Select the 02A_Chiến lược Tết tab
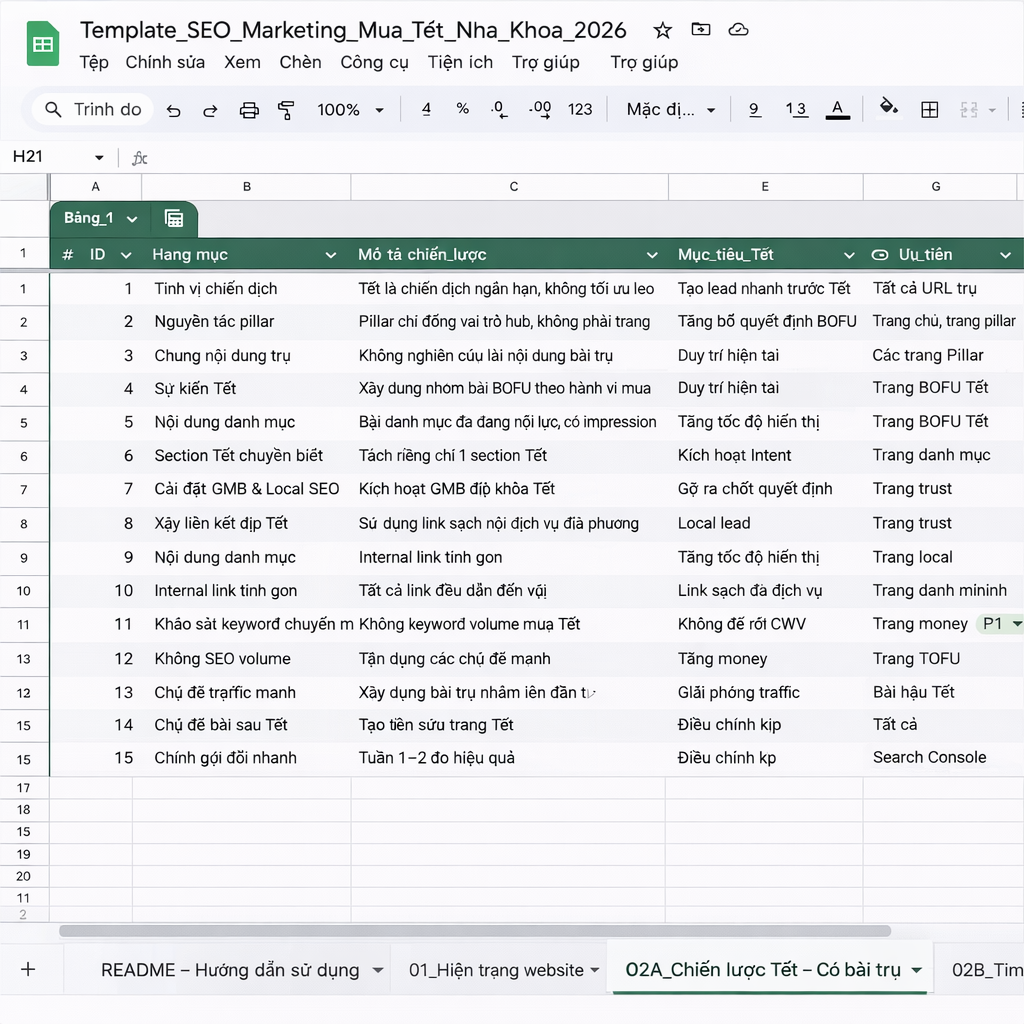 pyautogui.click(x=763, y=970)
